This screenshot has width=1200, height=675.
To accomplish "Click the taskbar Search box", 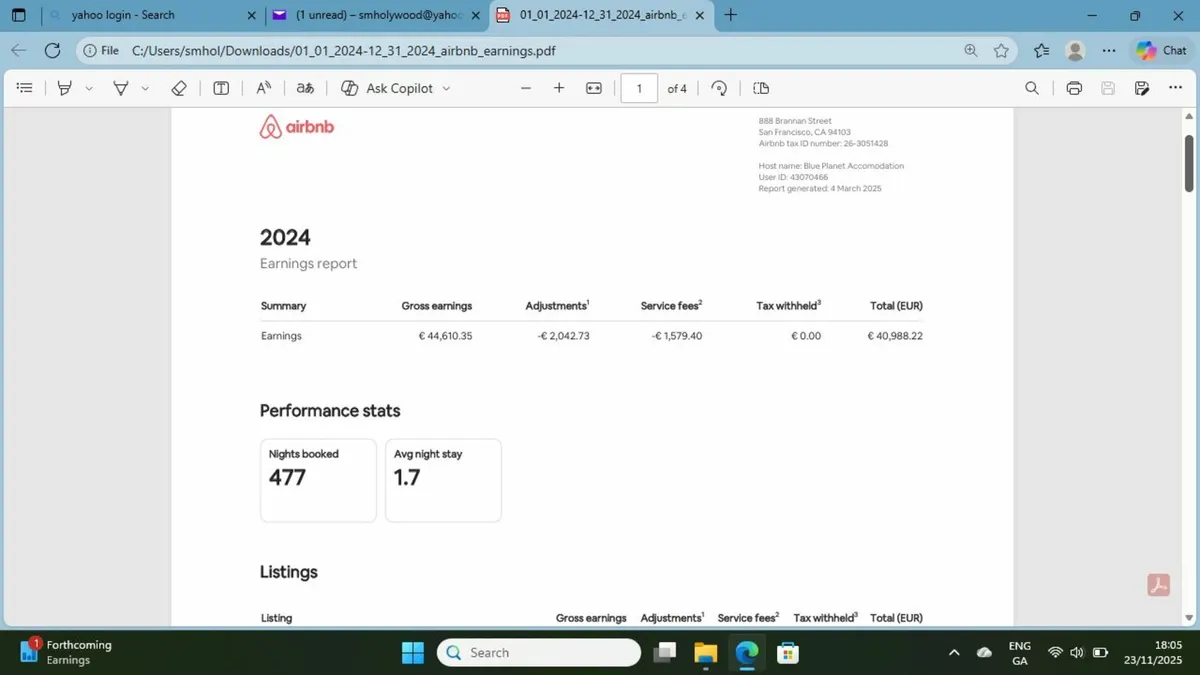I will (539, 653).
